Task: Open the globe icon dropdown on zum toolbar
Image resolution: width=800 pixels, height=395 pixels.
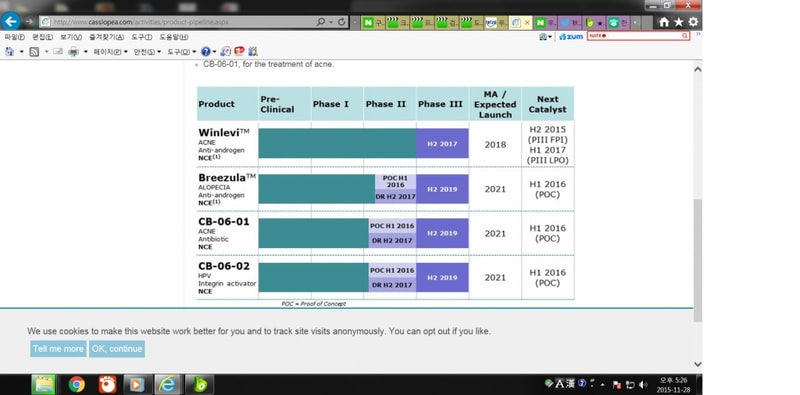Action: 545,37
